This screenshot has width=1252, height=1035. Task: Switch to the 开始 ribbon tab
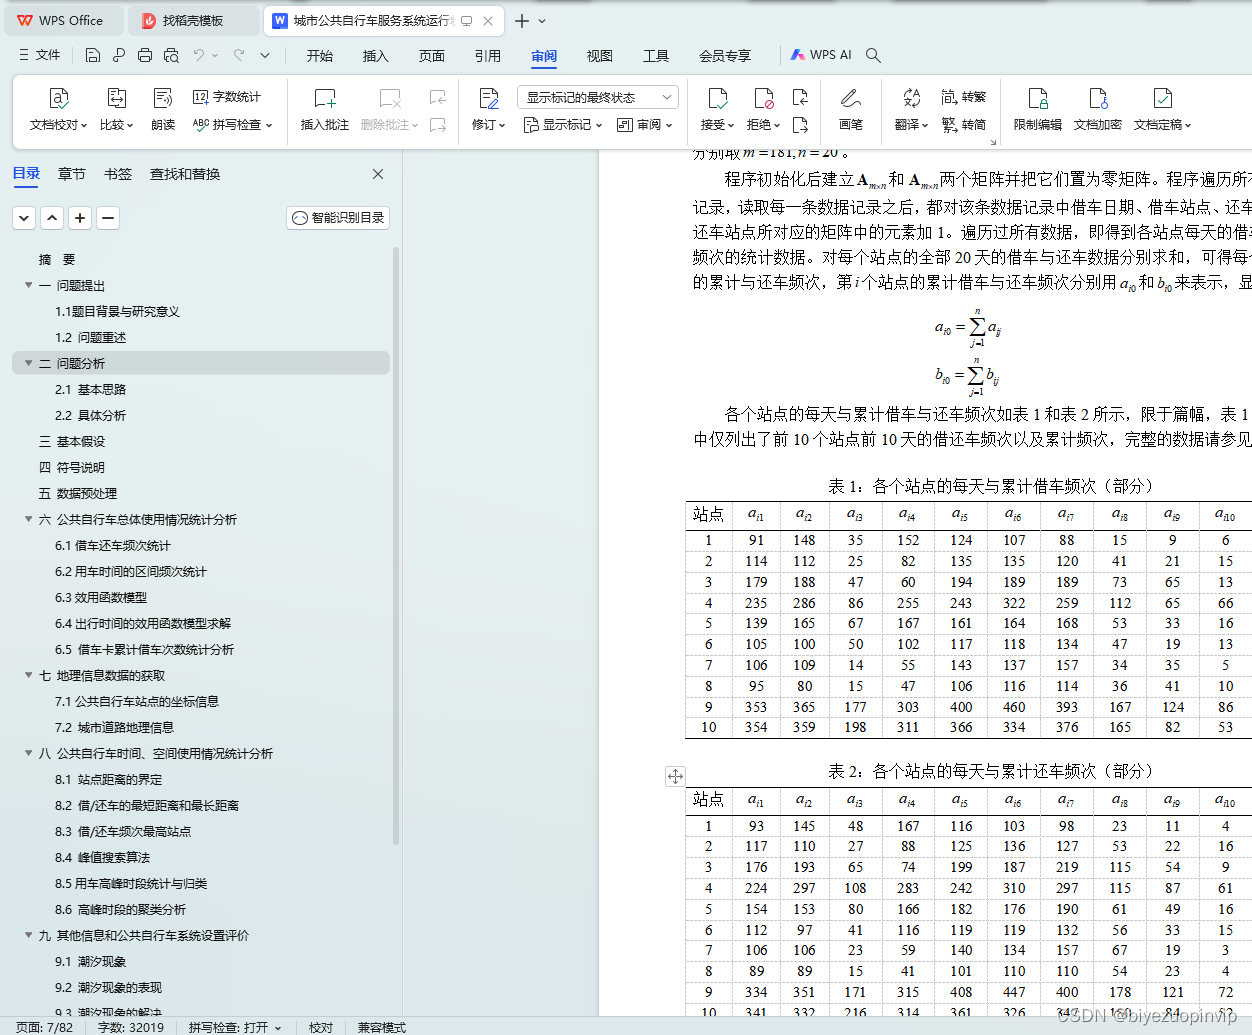(x=320, y=56)
